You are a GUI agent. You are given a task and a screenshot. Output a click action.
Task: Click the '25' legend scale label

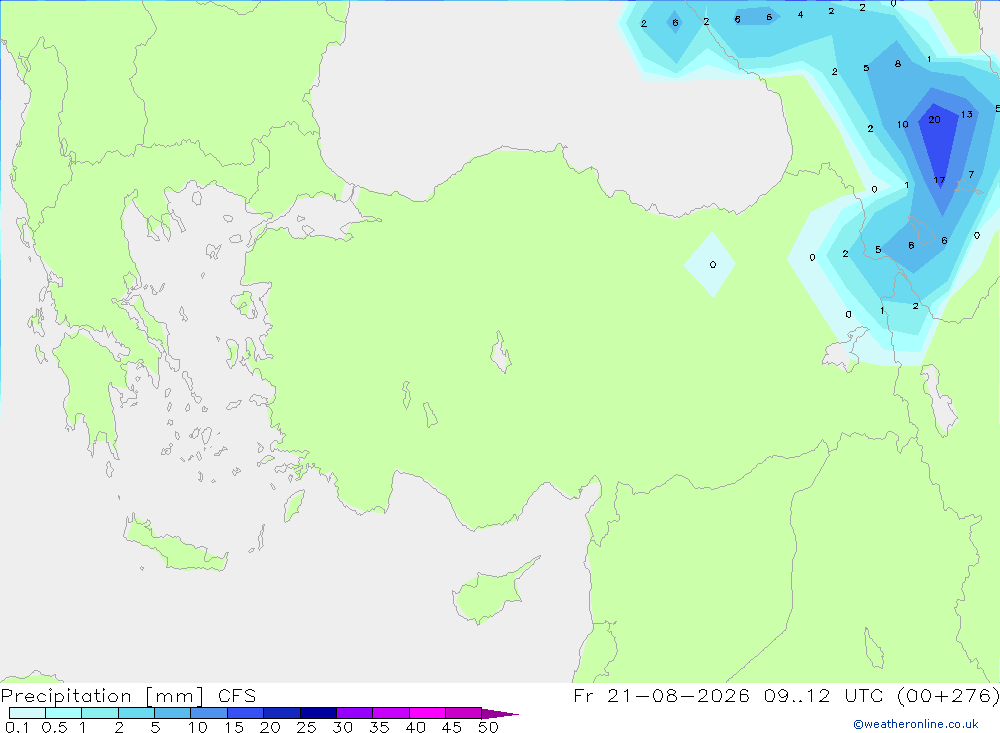(306, 727)
